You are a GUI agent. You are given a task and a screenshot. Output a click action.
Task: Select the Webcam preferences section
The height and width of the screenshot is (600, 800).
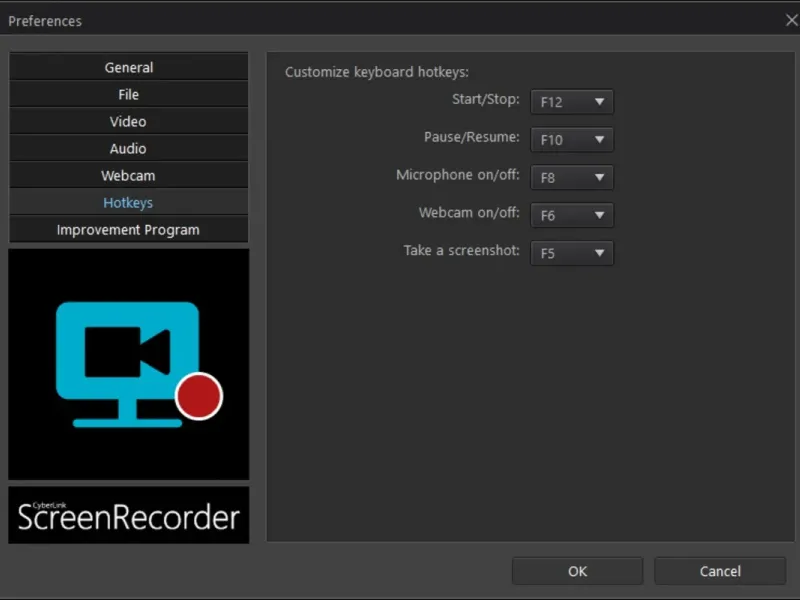click(129, 176)
